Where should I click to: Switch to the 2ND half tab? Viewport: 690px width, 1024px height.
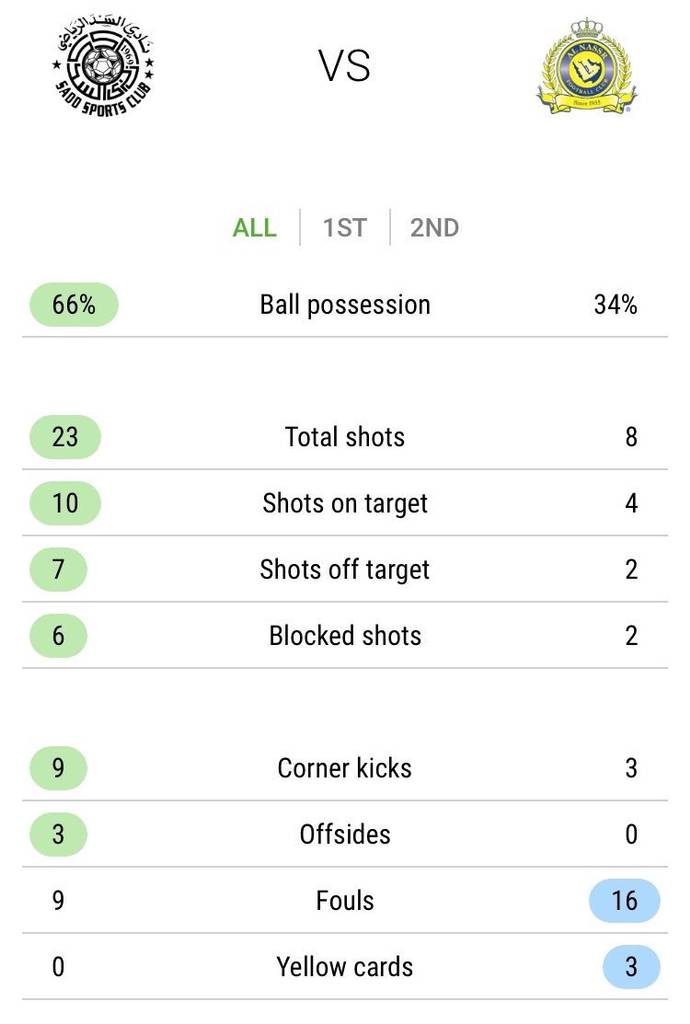(x=434, y=228)
